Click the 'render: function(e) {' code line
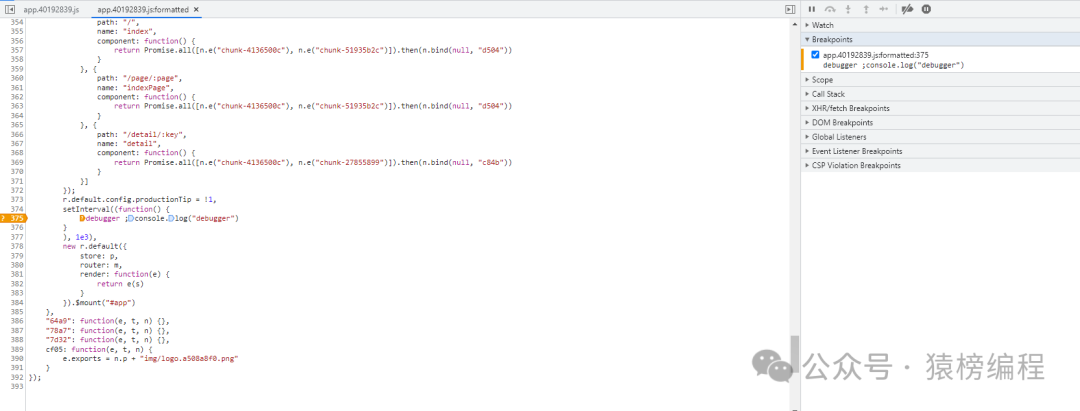 [x=125, y=274]
